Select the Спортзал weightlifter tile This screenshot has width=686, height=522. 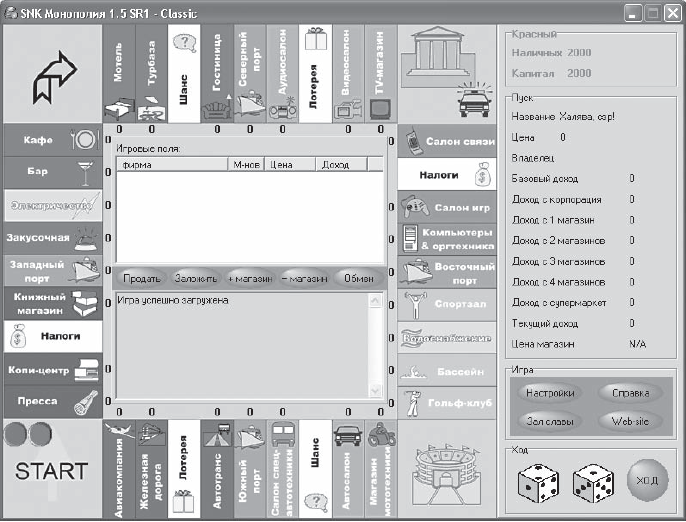pos(447,305)
